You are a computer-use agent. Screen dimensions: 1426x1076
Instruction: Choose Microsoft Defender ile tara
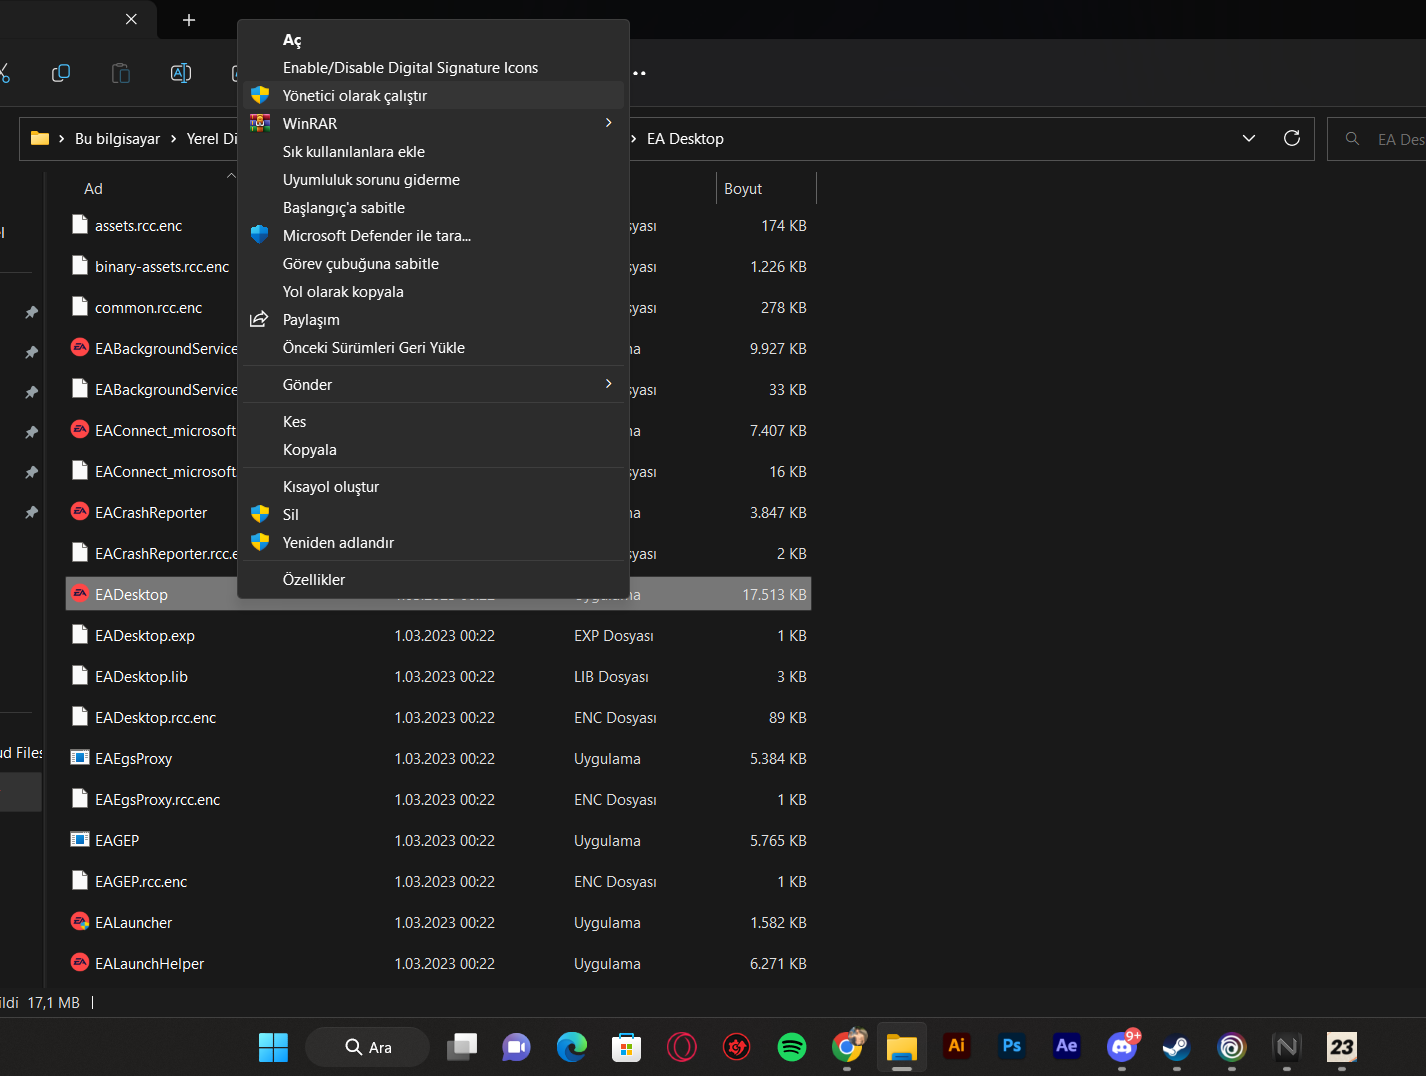(433, 236)
